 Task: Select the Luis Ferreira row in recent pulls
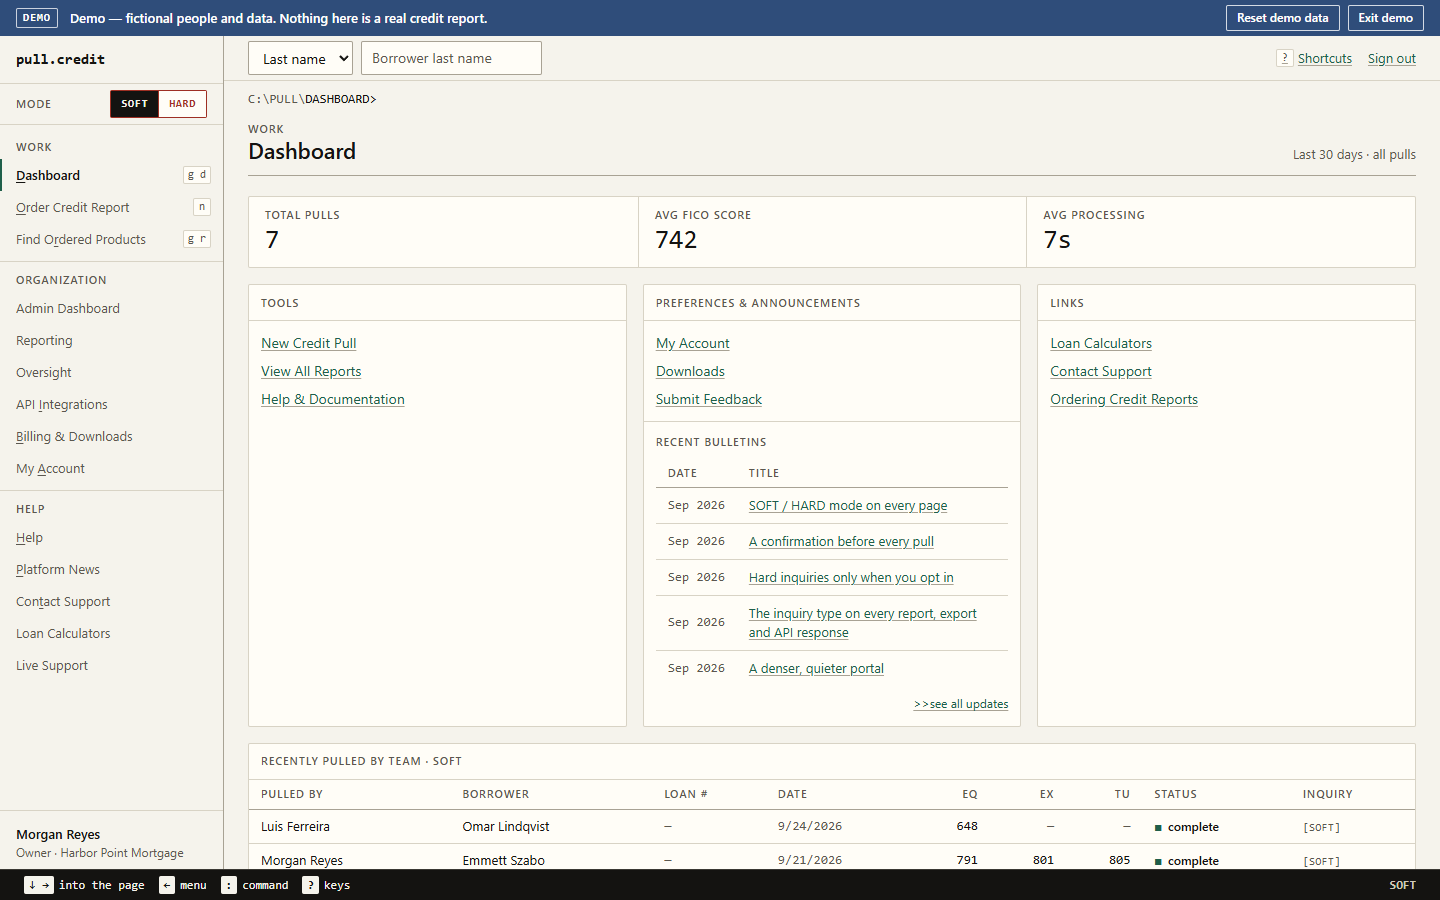coord(831,827)
